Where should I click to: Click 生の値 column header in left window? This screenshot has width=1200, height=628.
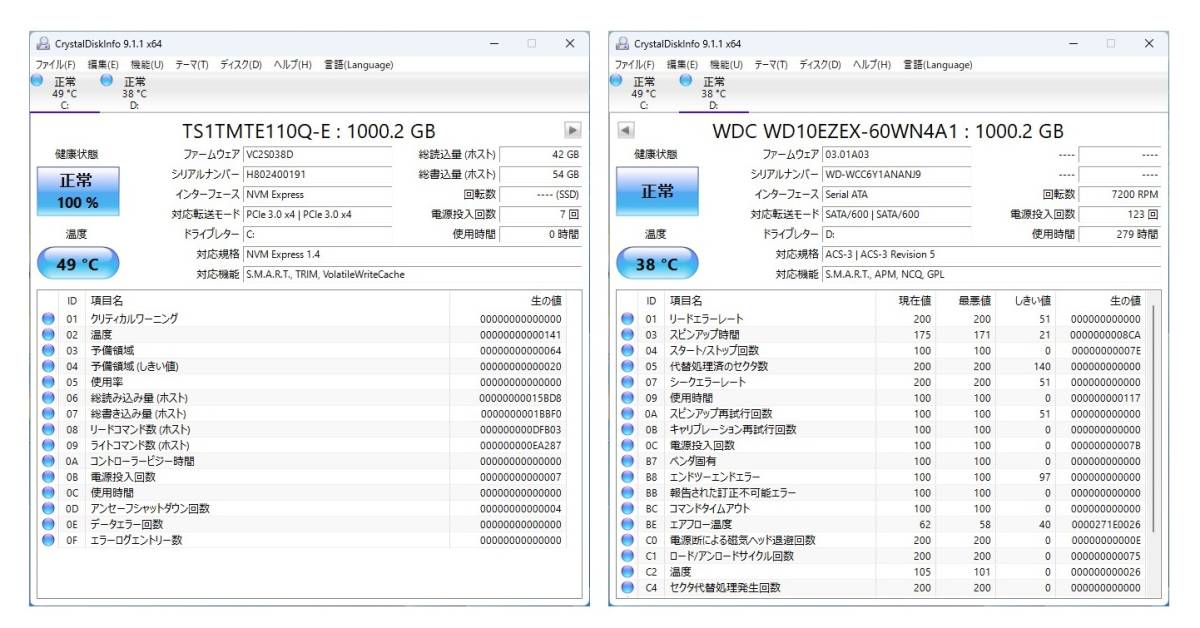(508, 300)
